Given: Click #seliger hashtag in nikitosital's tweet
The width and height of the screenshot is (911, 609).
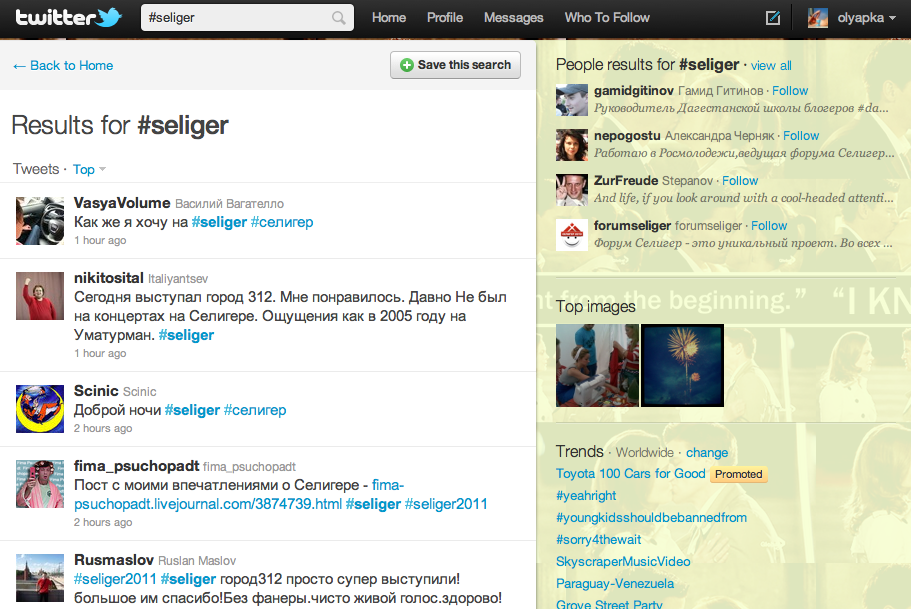Looking at the screenshot, I should coord(186,335).
